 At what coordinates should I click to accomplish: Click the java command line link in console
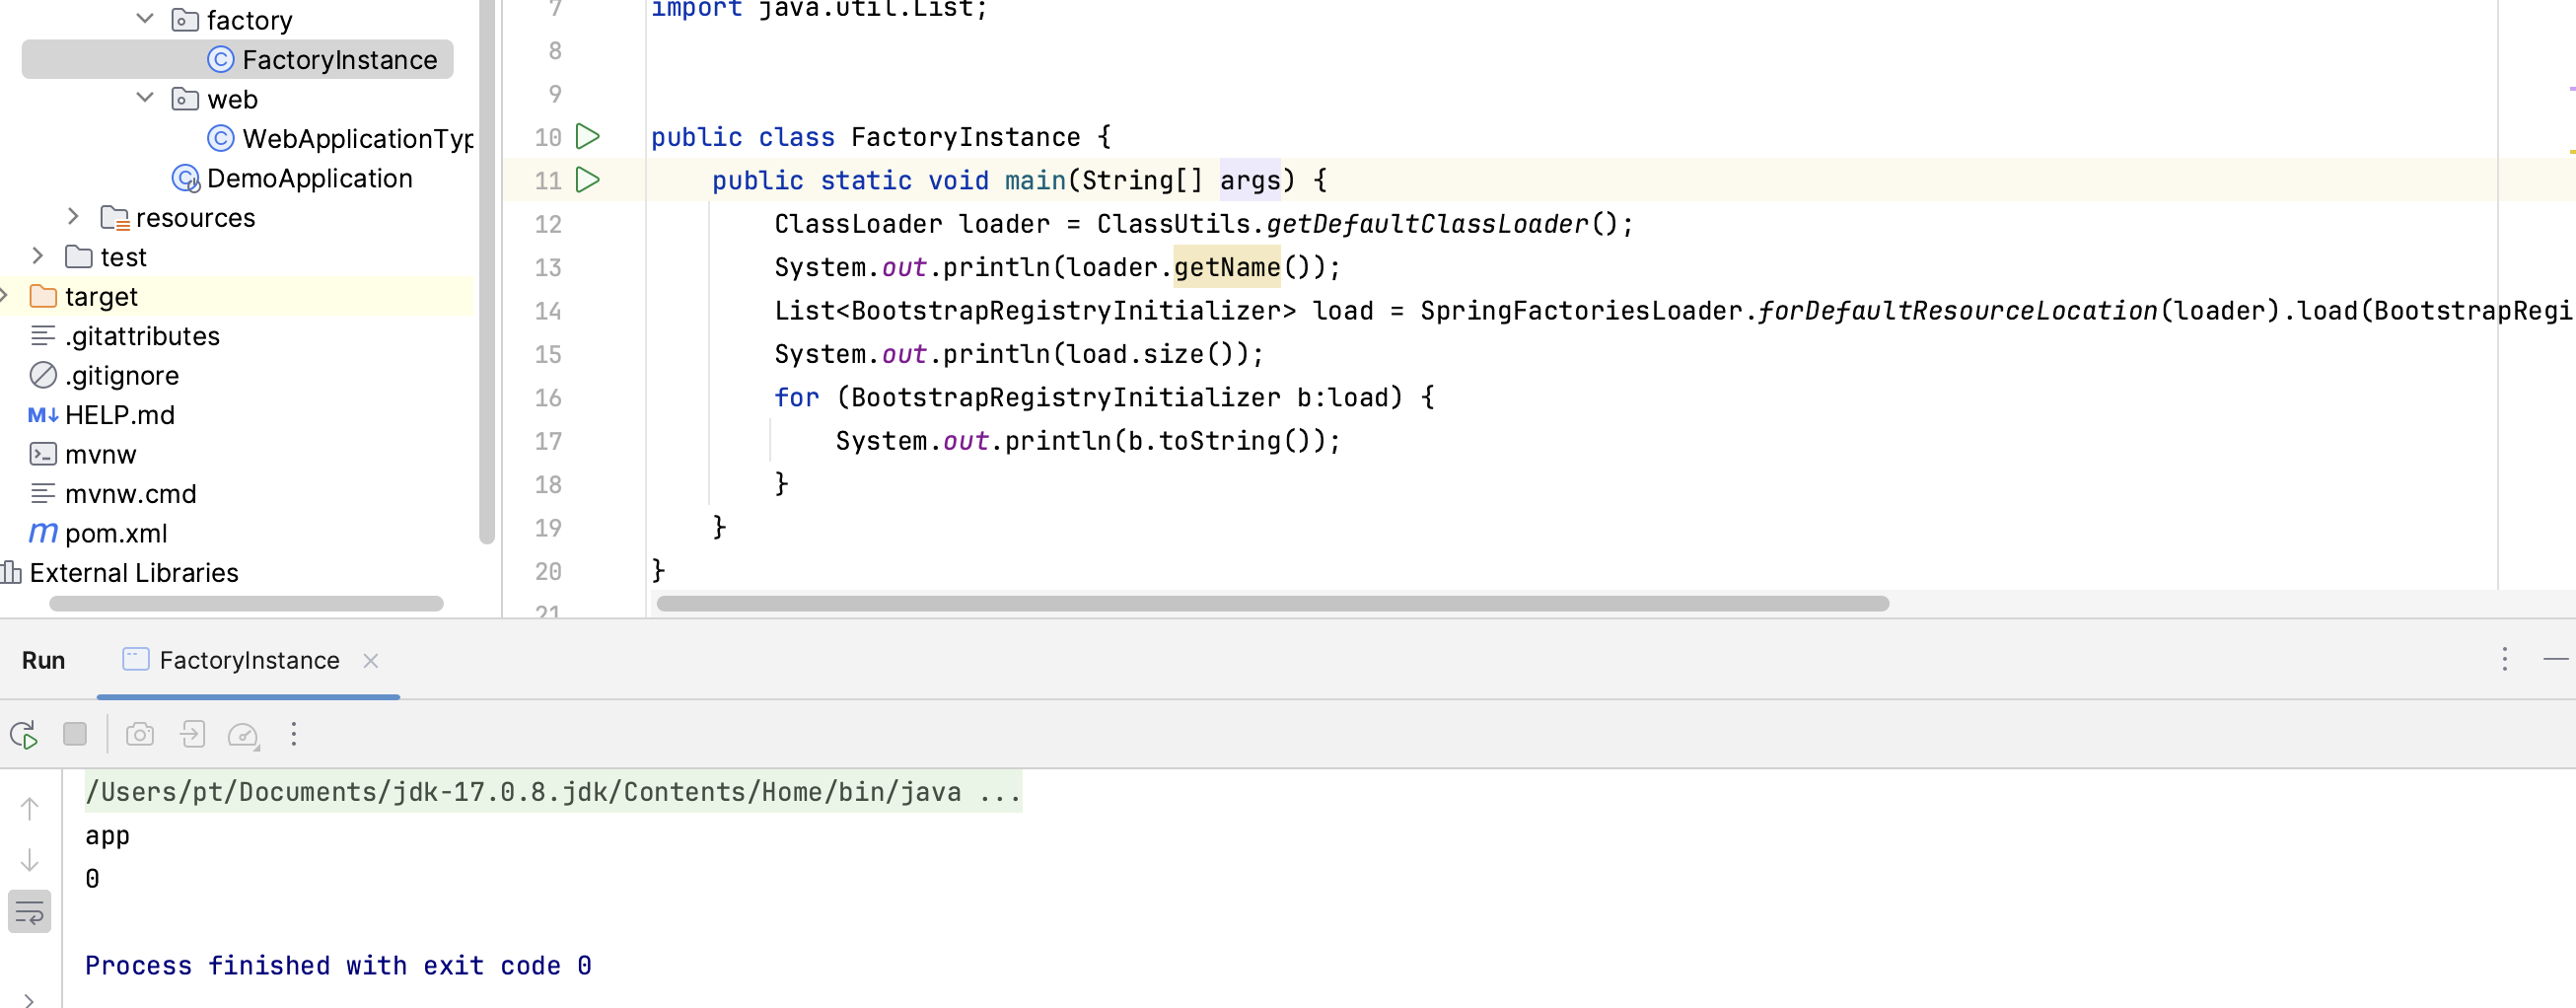pos(553,792)
